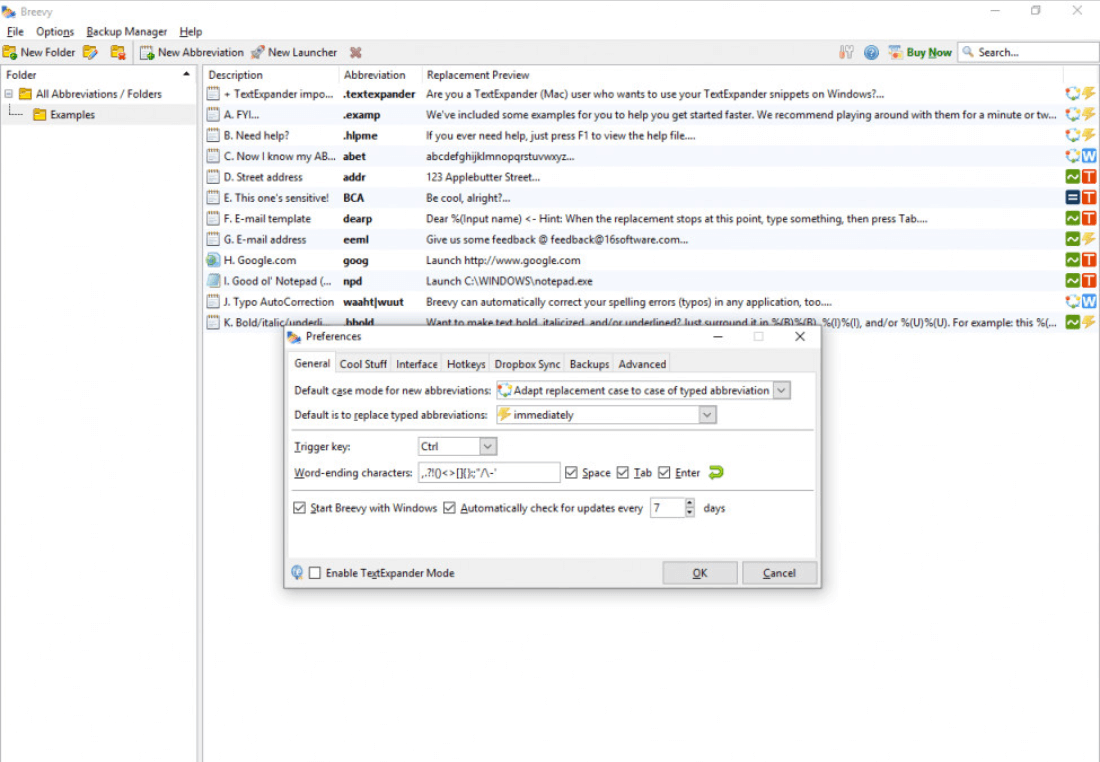
Task: Click the delete folder icon in toolbar
Action: coord(118,52)
